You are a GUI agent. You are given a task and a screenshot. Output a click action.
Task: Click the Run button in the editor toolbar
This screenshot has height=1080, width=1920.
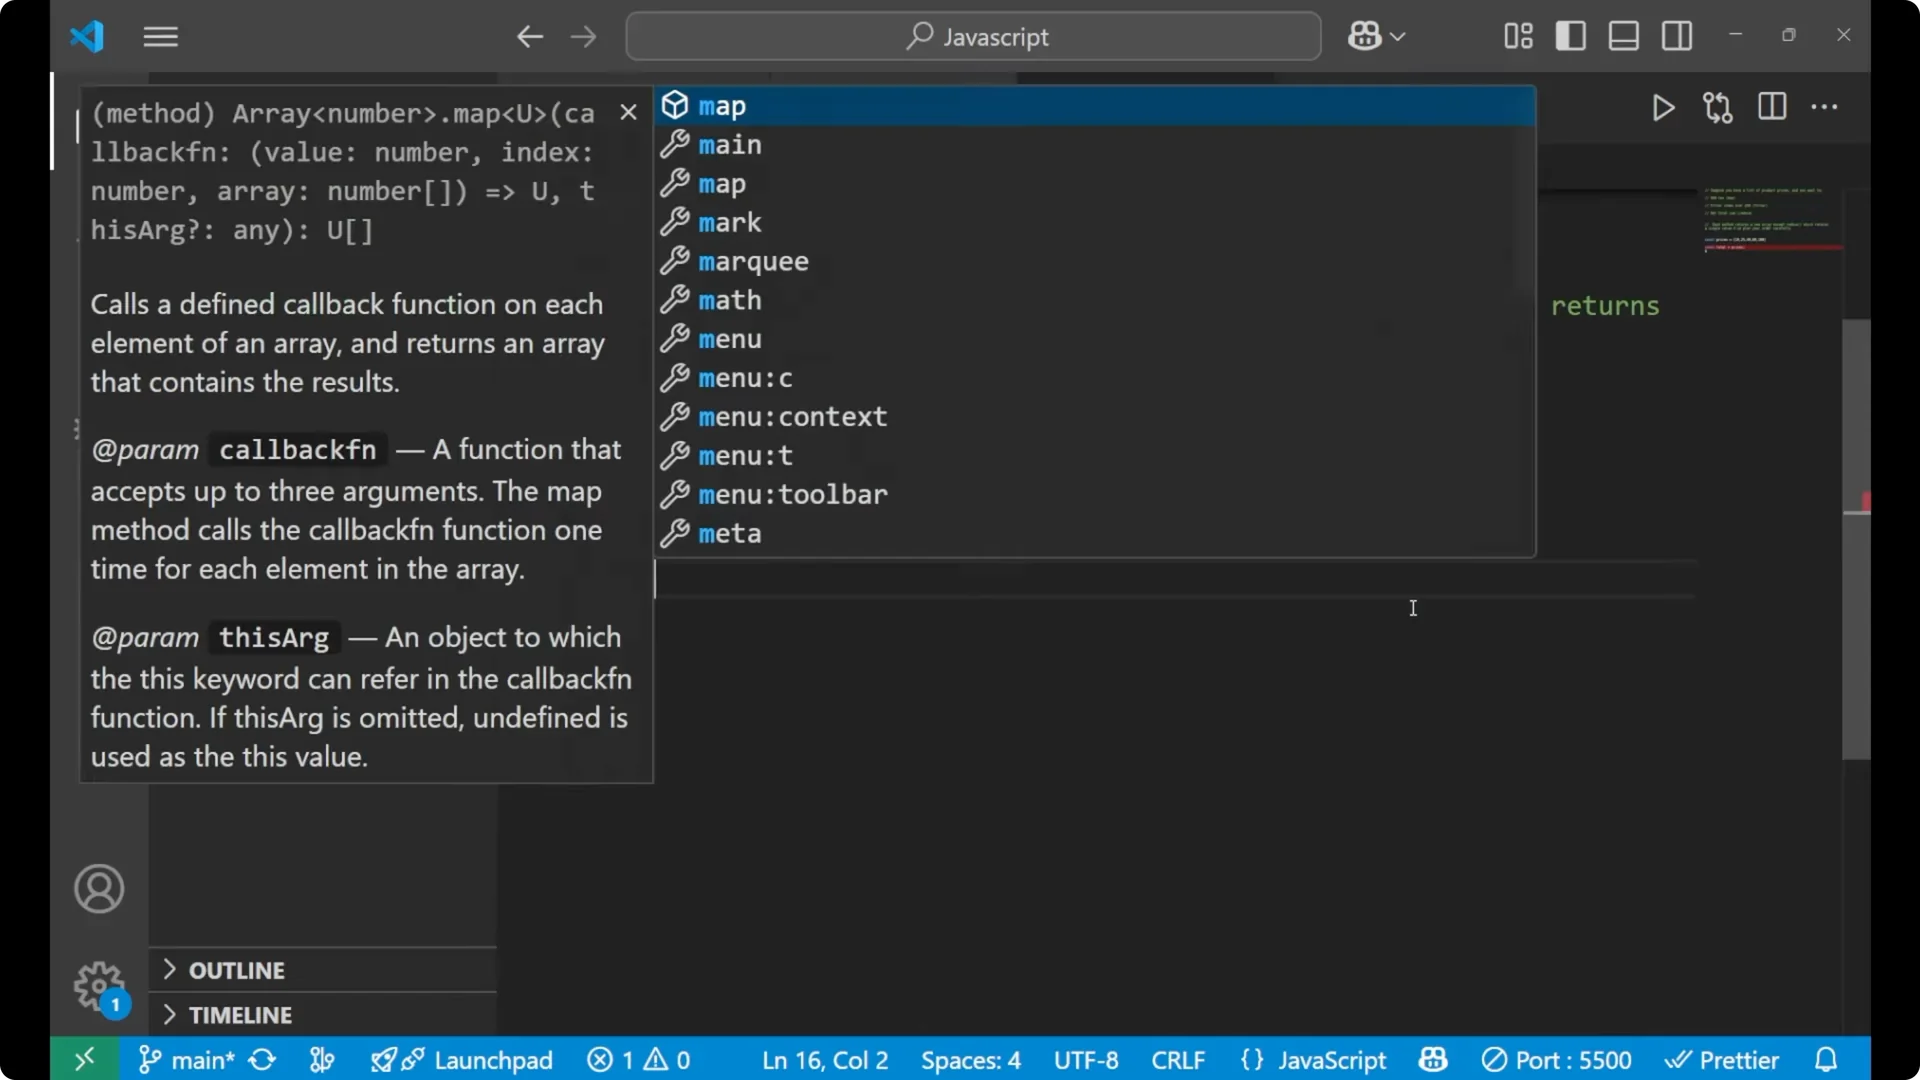(x=1663, y=108)
